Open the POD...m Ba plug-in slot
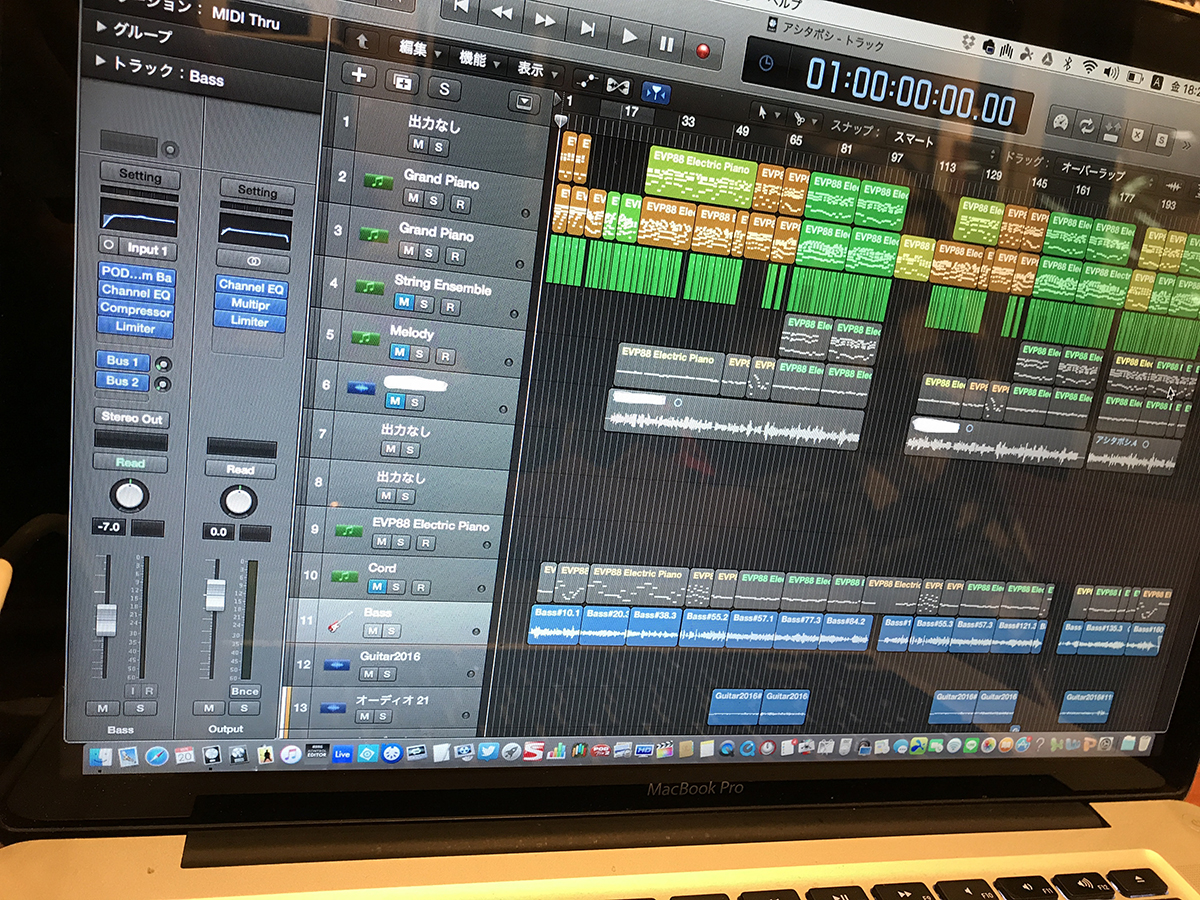 coord(136,274)
